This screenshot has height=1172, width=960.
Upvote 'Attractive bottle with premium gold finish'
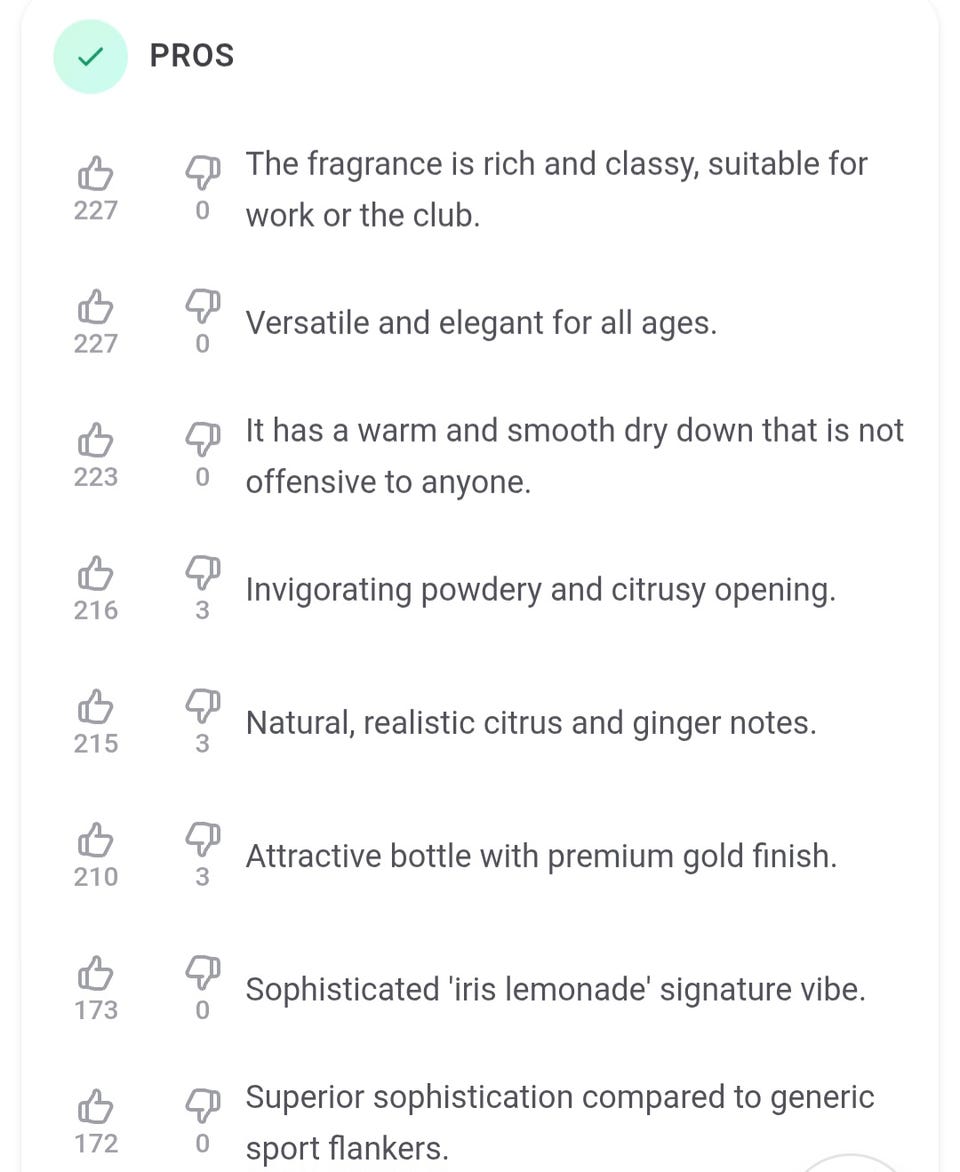pyautogui.click(x=95, y=839)
